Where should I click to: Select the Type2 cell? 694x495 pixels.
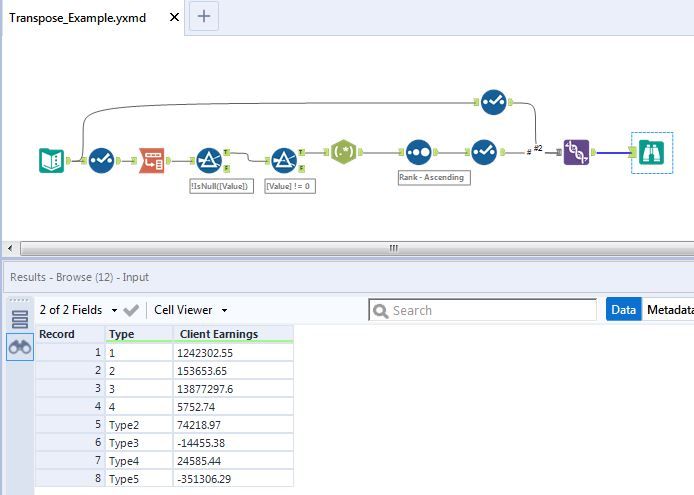tap(139, 425)
